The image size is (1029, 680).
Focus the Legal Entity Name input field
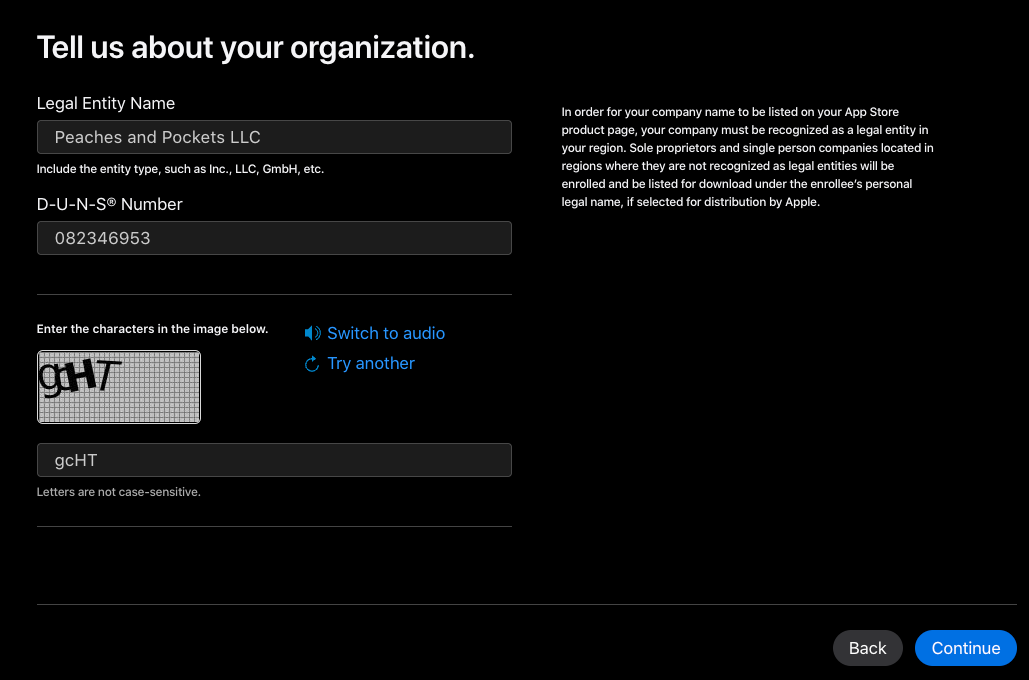pos(274,137)
